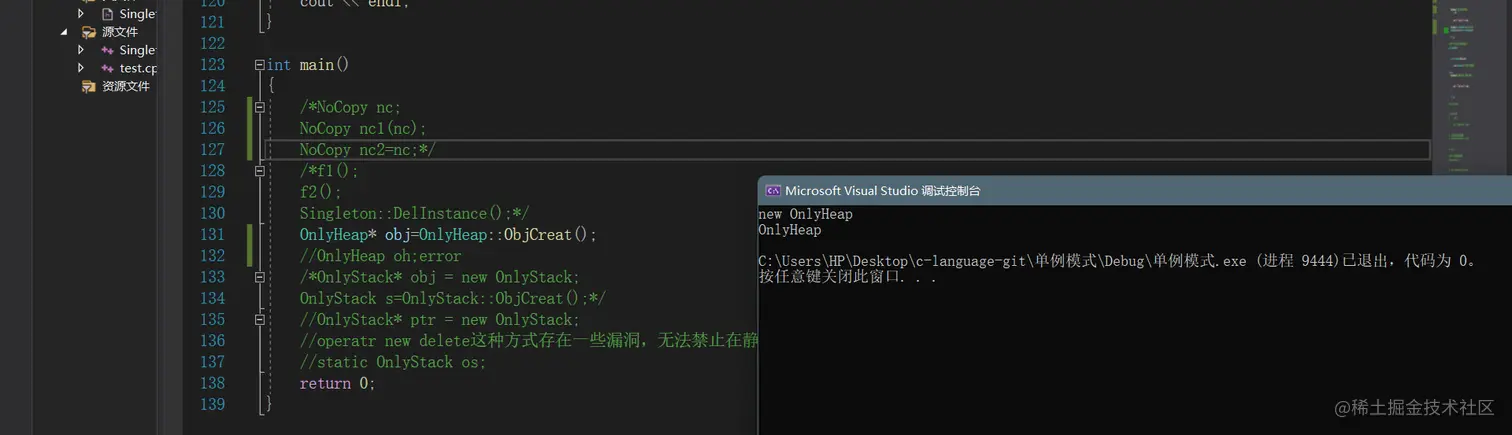The height and width of the screenshot is (435, 1512).
Task: Click line number 123 in the gutter
Action: 212,65
